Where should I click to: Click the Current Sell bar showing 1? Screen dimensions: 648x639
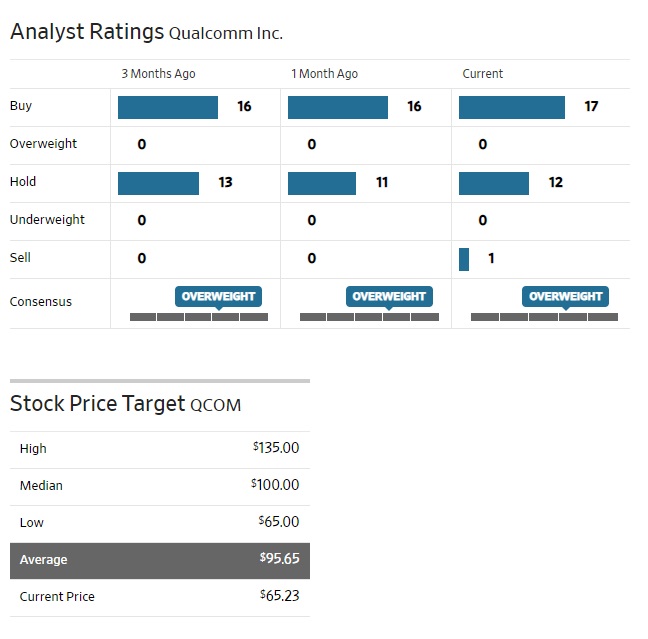point(464,259)
